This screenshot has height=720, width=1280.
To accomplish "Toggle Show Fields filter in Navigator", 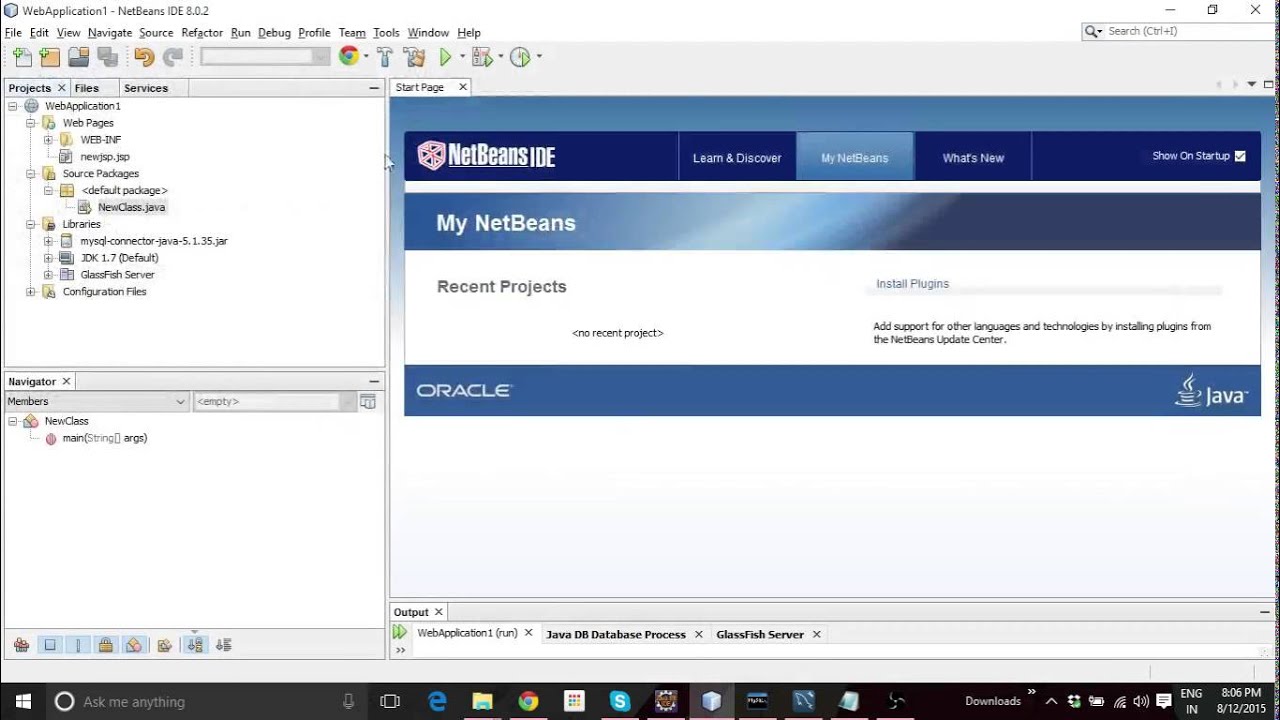I will click(x=49, y=645).
